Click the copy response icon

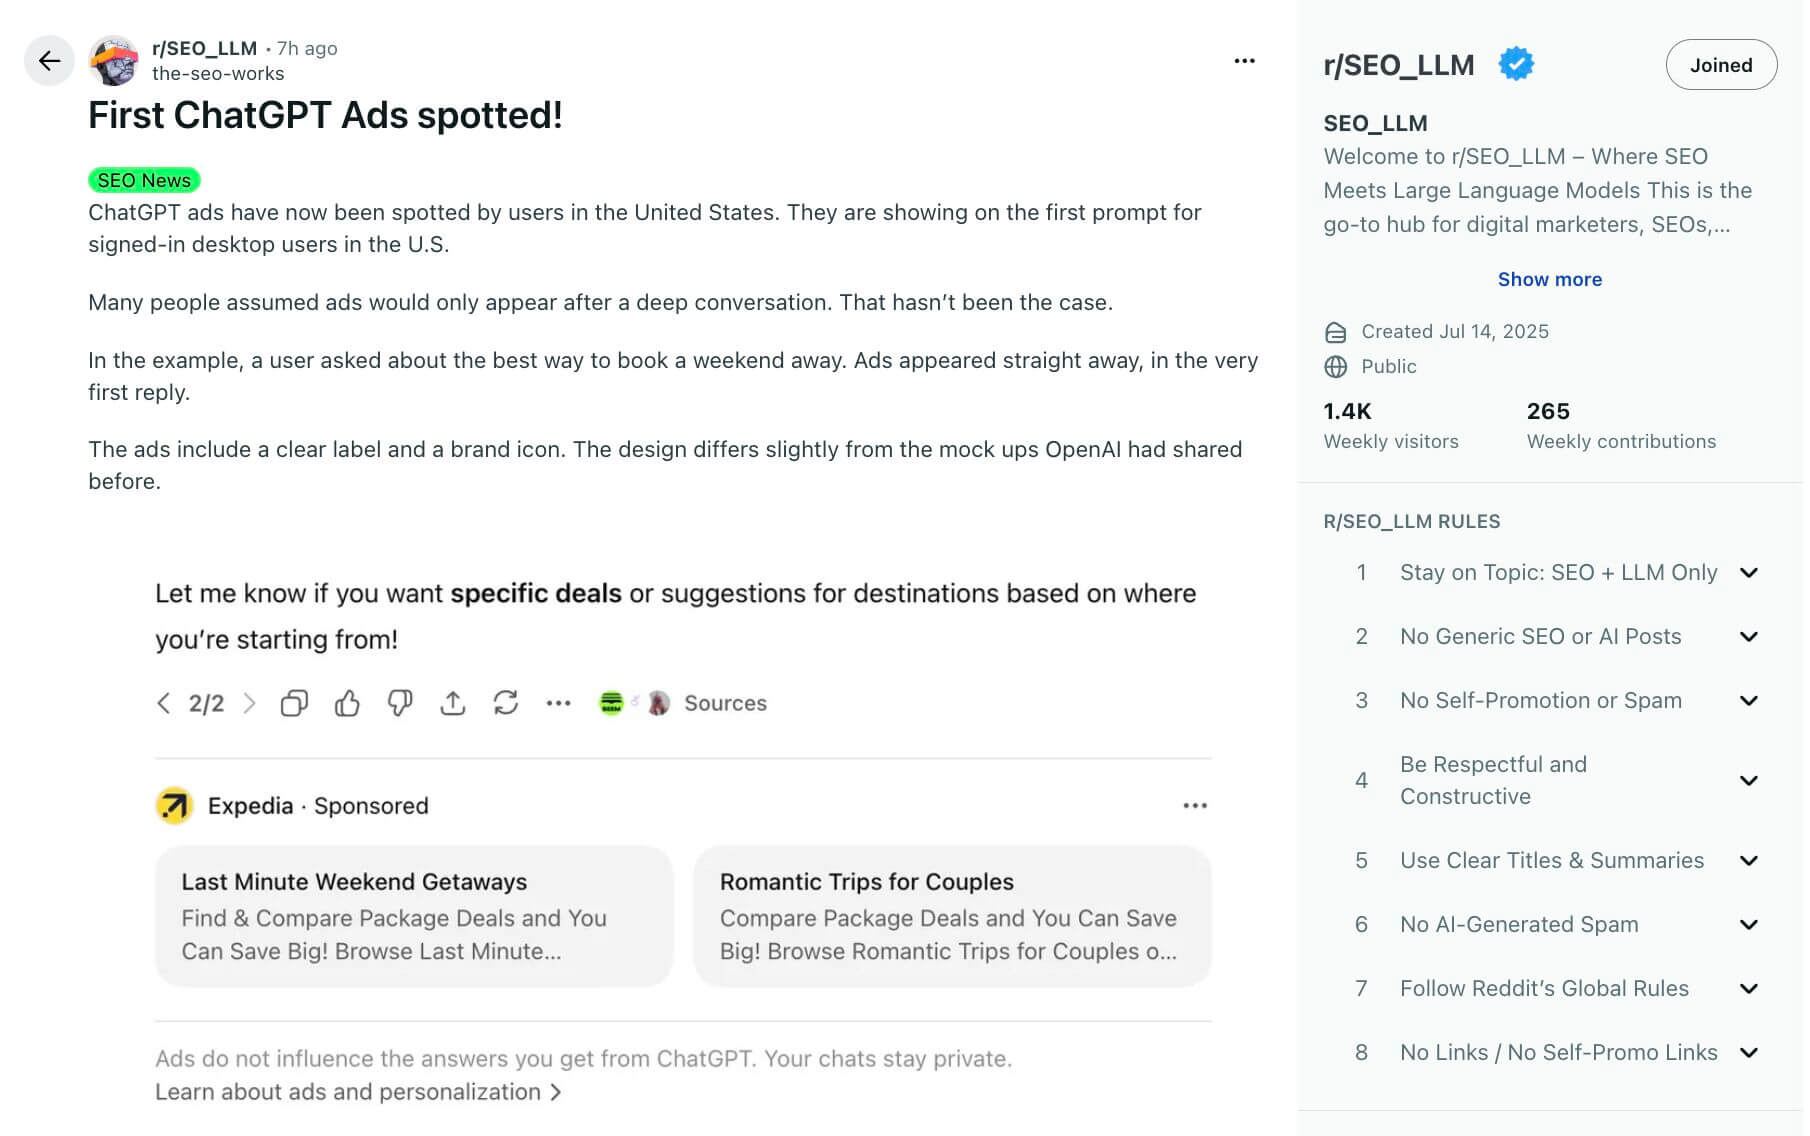pyautogui.click(x=294, y=703)
